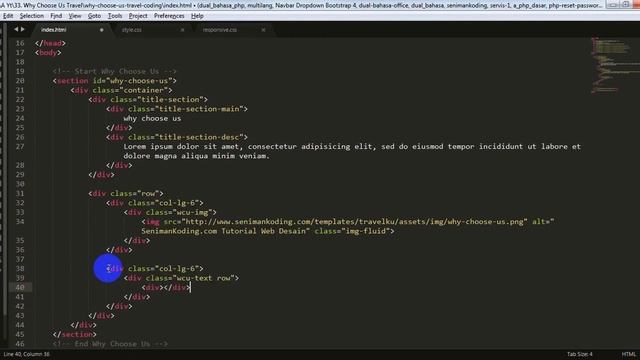Click Line 40, Column 36 status text
The width and height of the screenshot is (640, 360).
tap(27, 354)
